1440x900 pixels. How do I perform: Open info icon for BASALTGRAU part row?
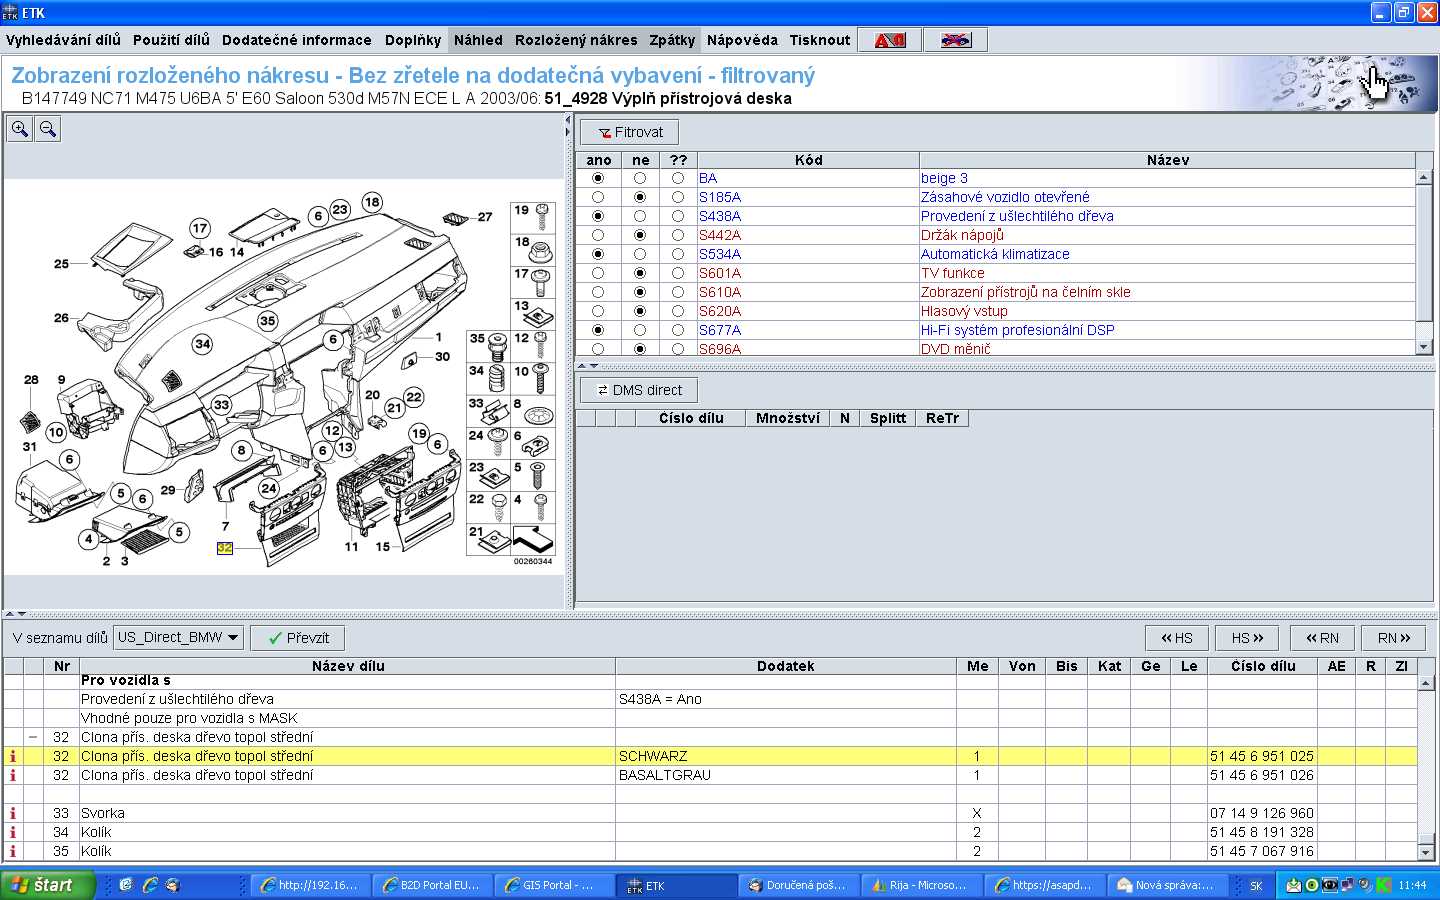pos(13,775)
